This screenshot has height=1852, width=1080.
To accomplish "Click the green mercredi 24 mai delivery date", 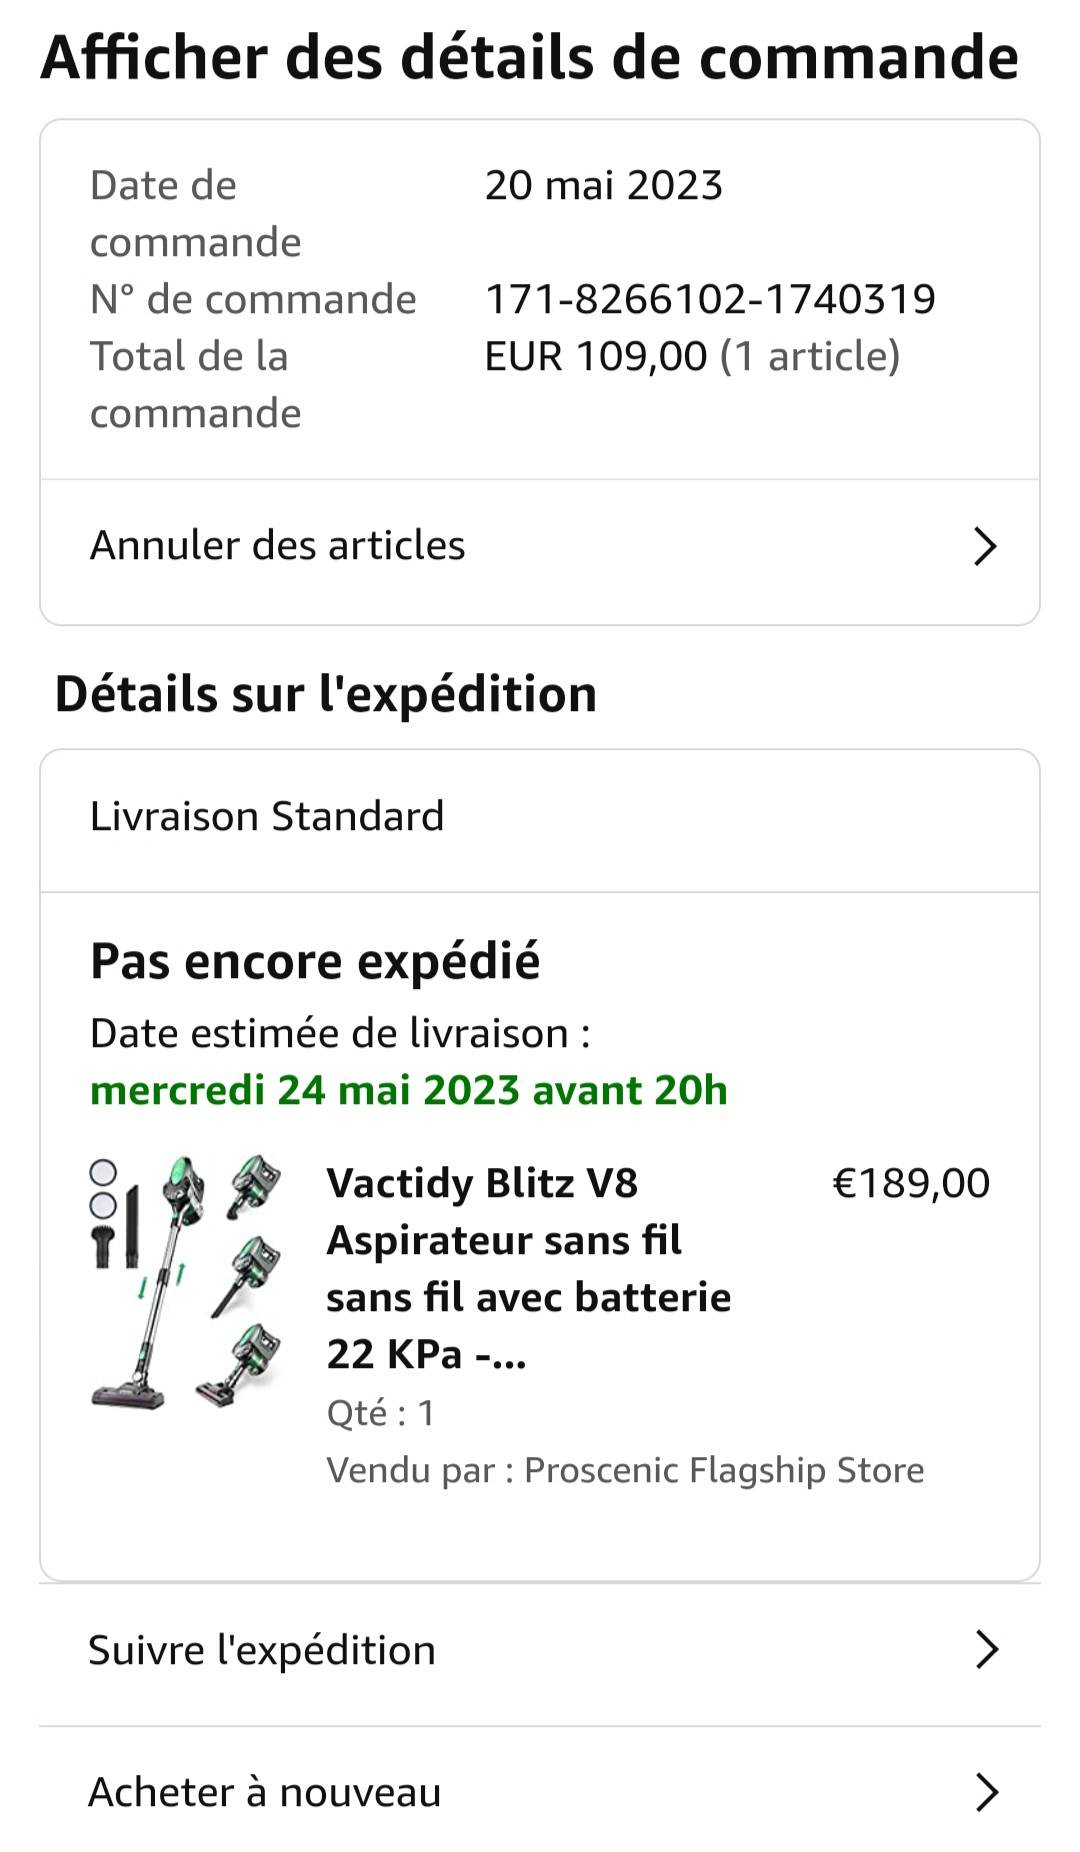I will 409,1090.
